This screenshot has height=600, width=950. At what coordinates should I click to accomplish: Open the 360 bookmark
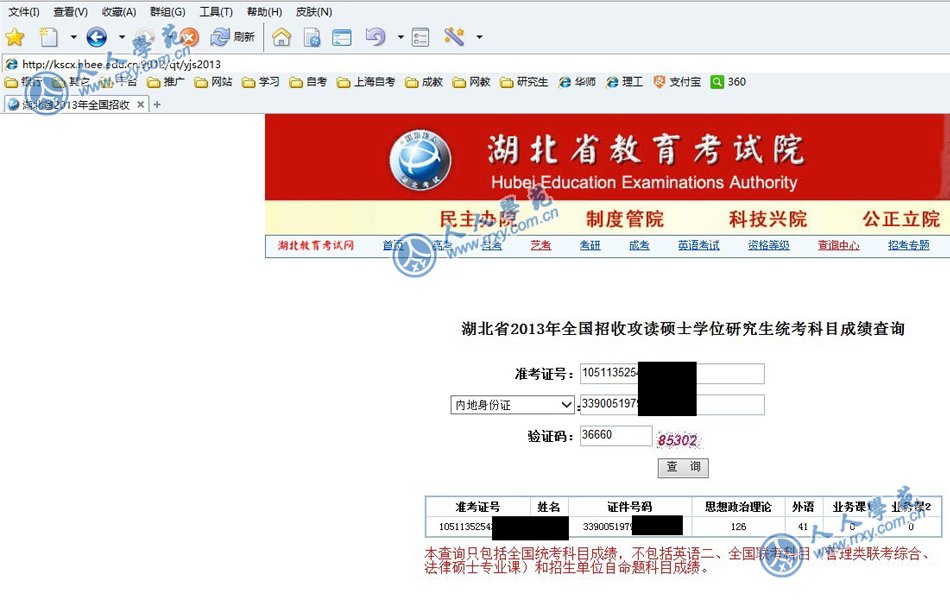coord(728,82)
